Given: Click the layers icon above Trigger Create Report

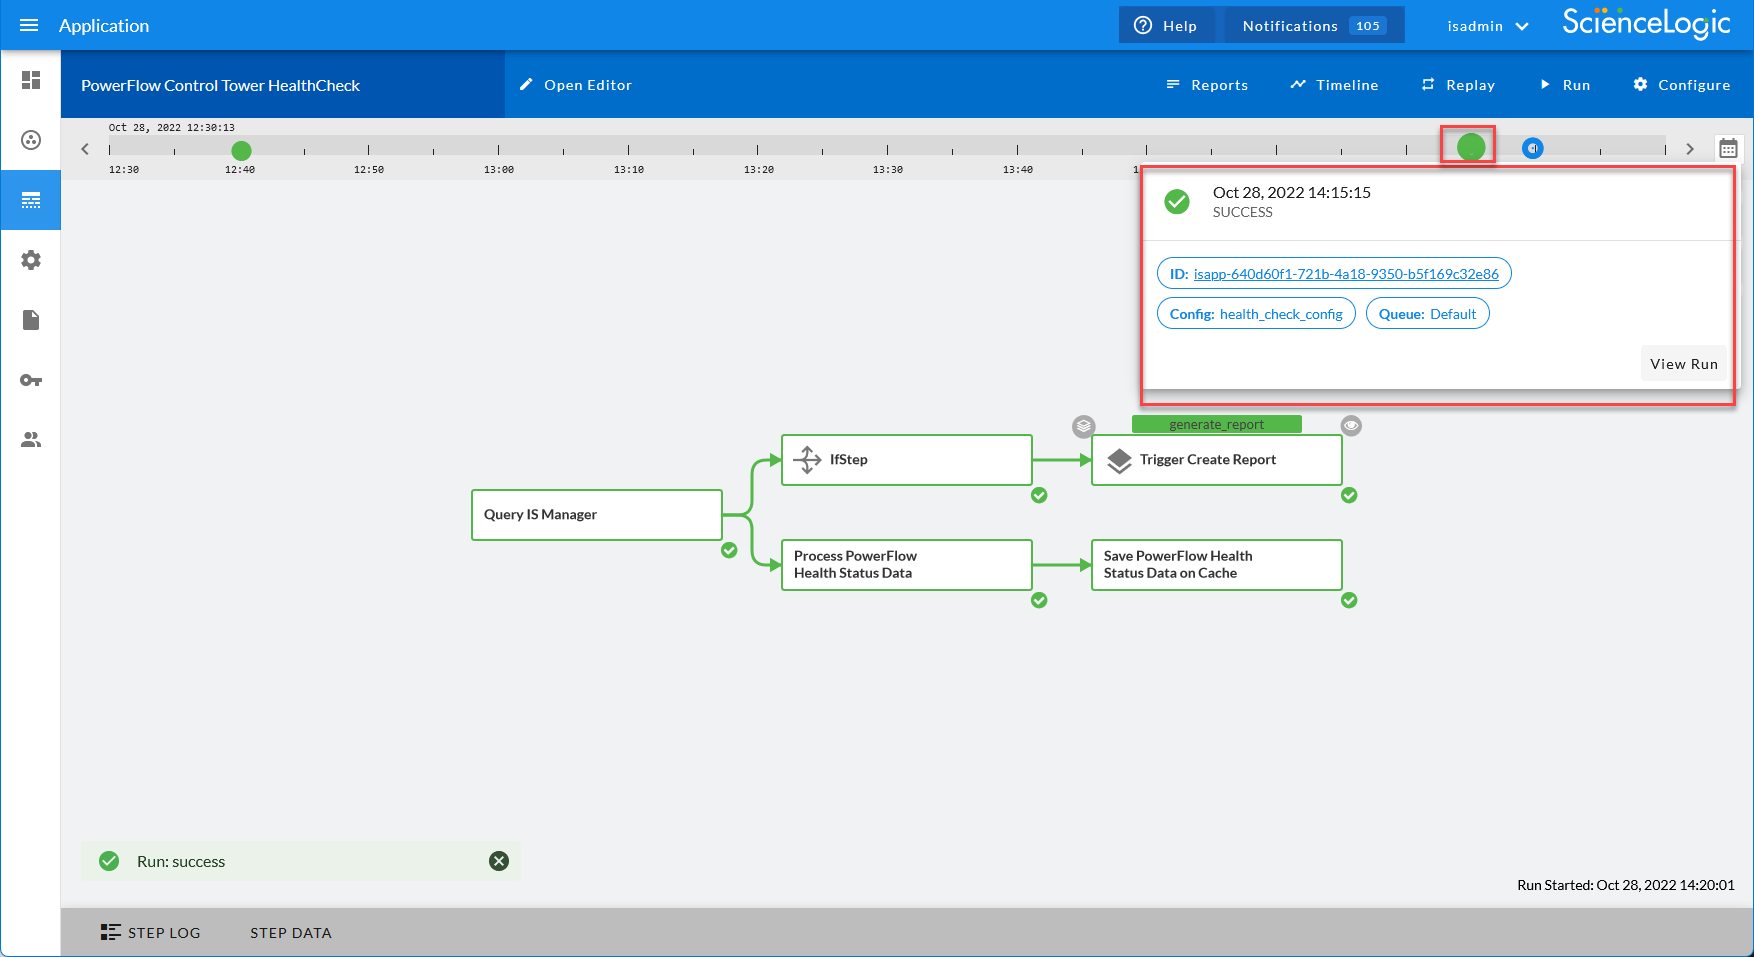Looking at the screenshot, I should (x=1084, y=427).
